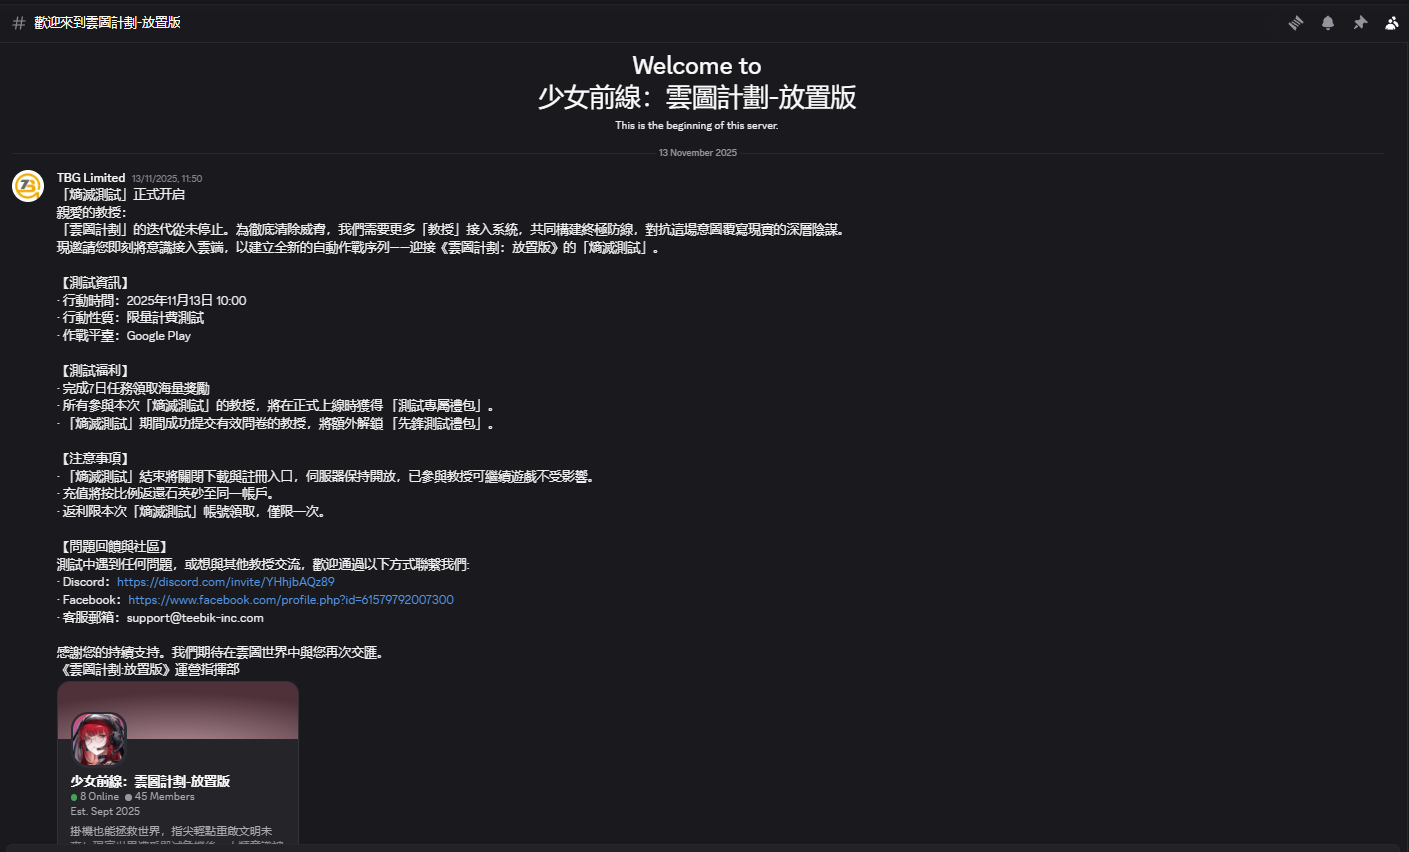Click the channel hashtag icon in header
1409x852 pixels.
click(18, 22)
